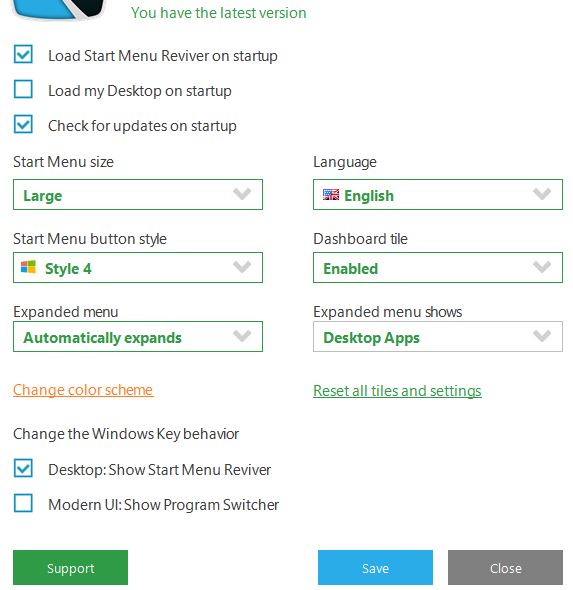
Task: Click the flag icon beside English
Action: 331,195
